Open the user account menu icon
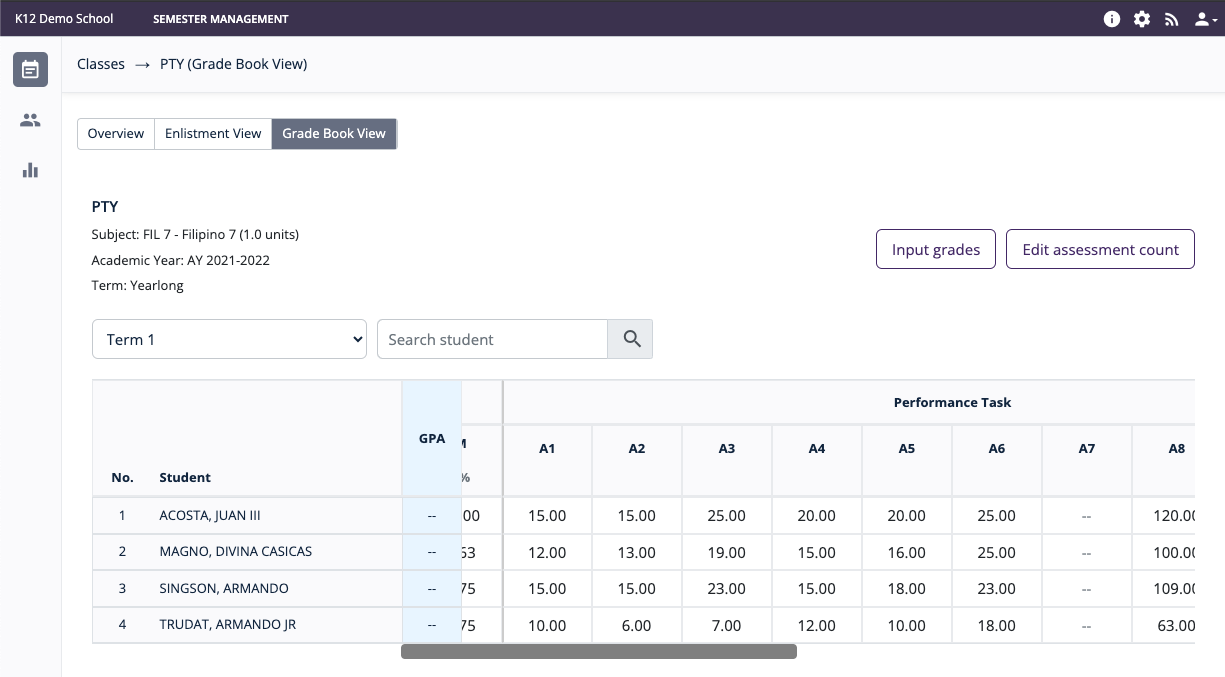This screenshot has width=1225, height=677. click(x=1205, y=19)
